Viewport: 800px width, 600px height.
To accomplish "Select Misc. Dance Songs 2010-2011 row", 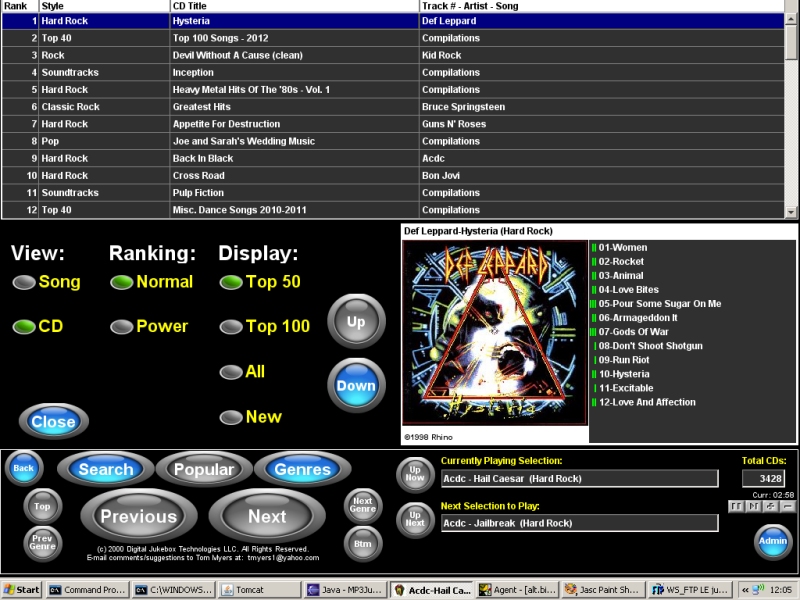I will pos(393,210).
